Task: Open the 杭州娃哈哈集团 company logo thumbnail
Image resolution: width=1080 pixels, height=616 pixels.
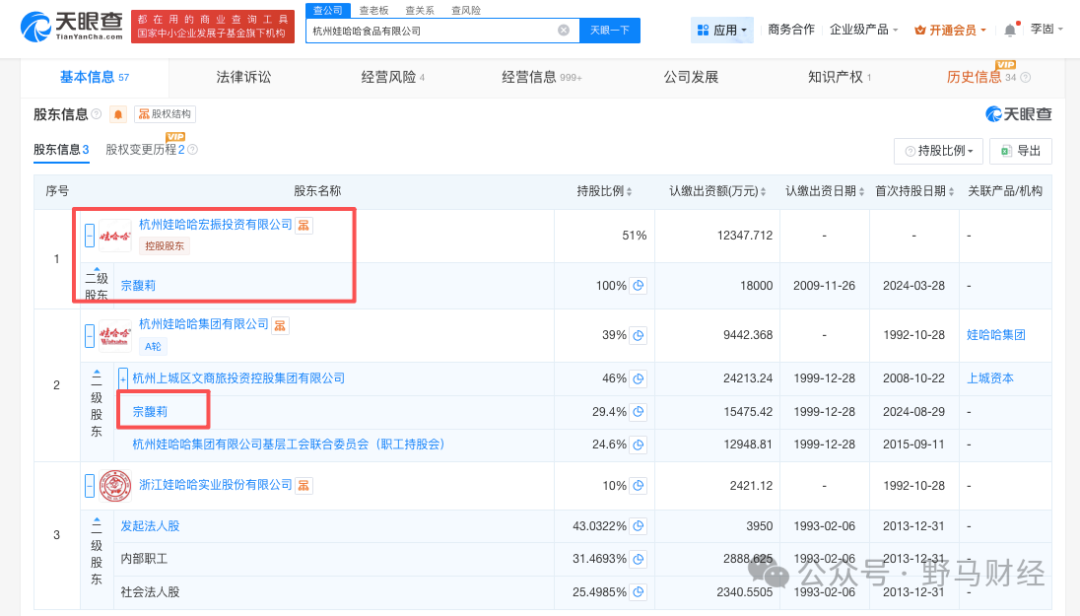Action: click(x=115, y=336)
